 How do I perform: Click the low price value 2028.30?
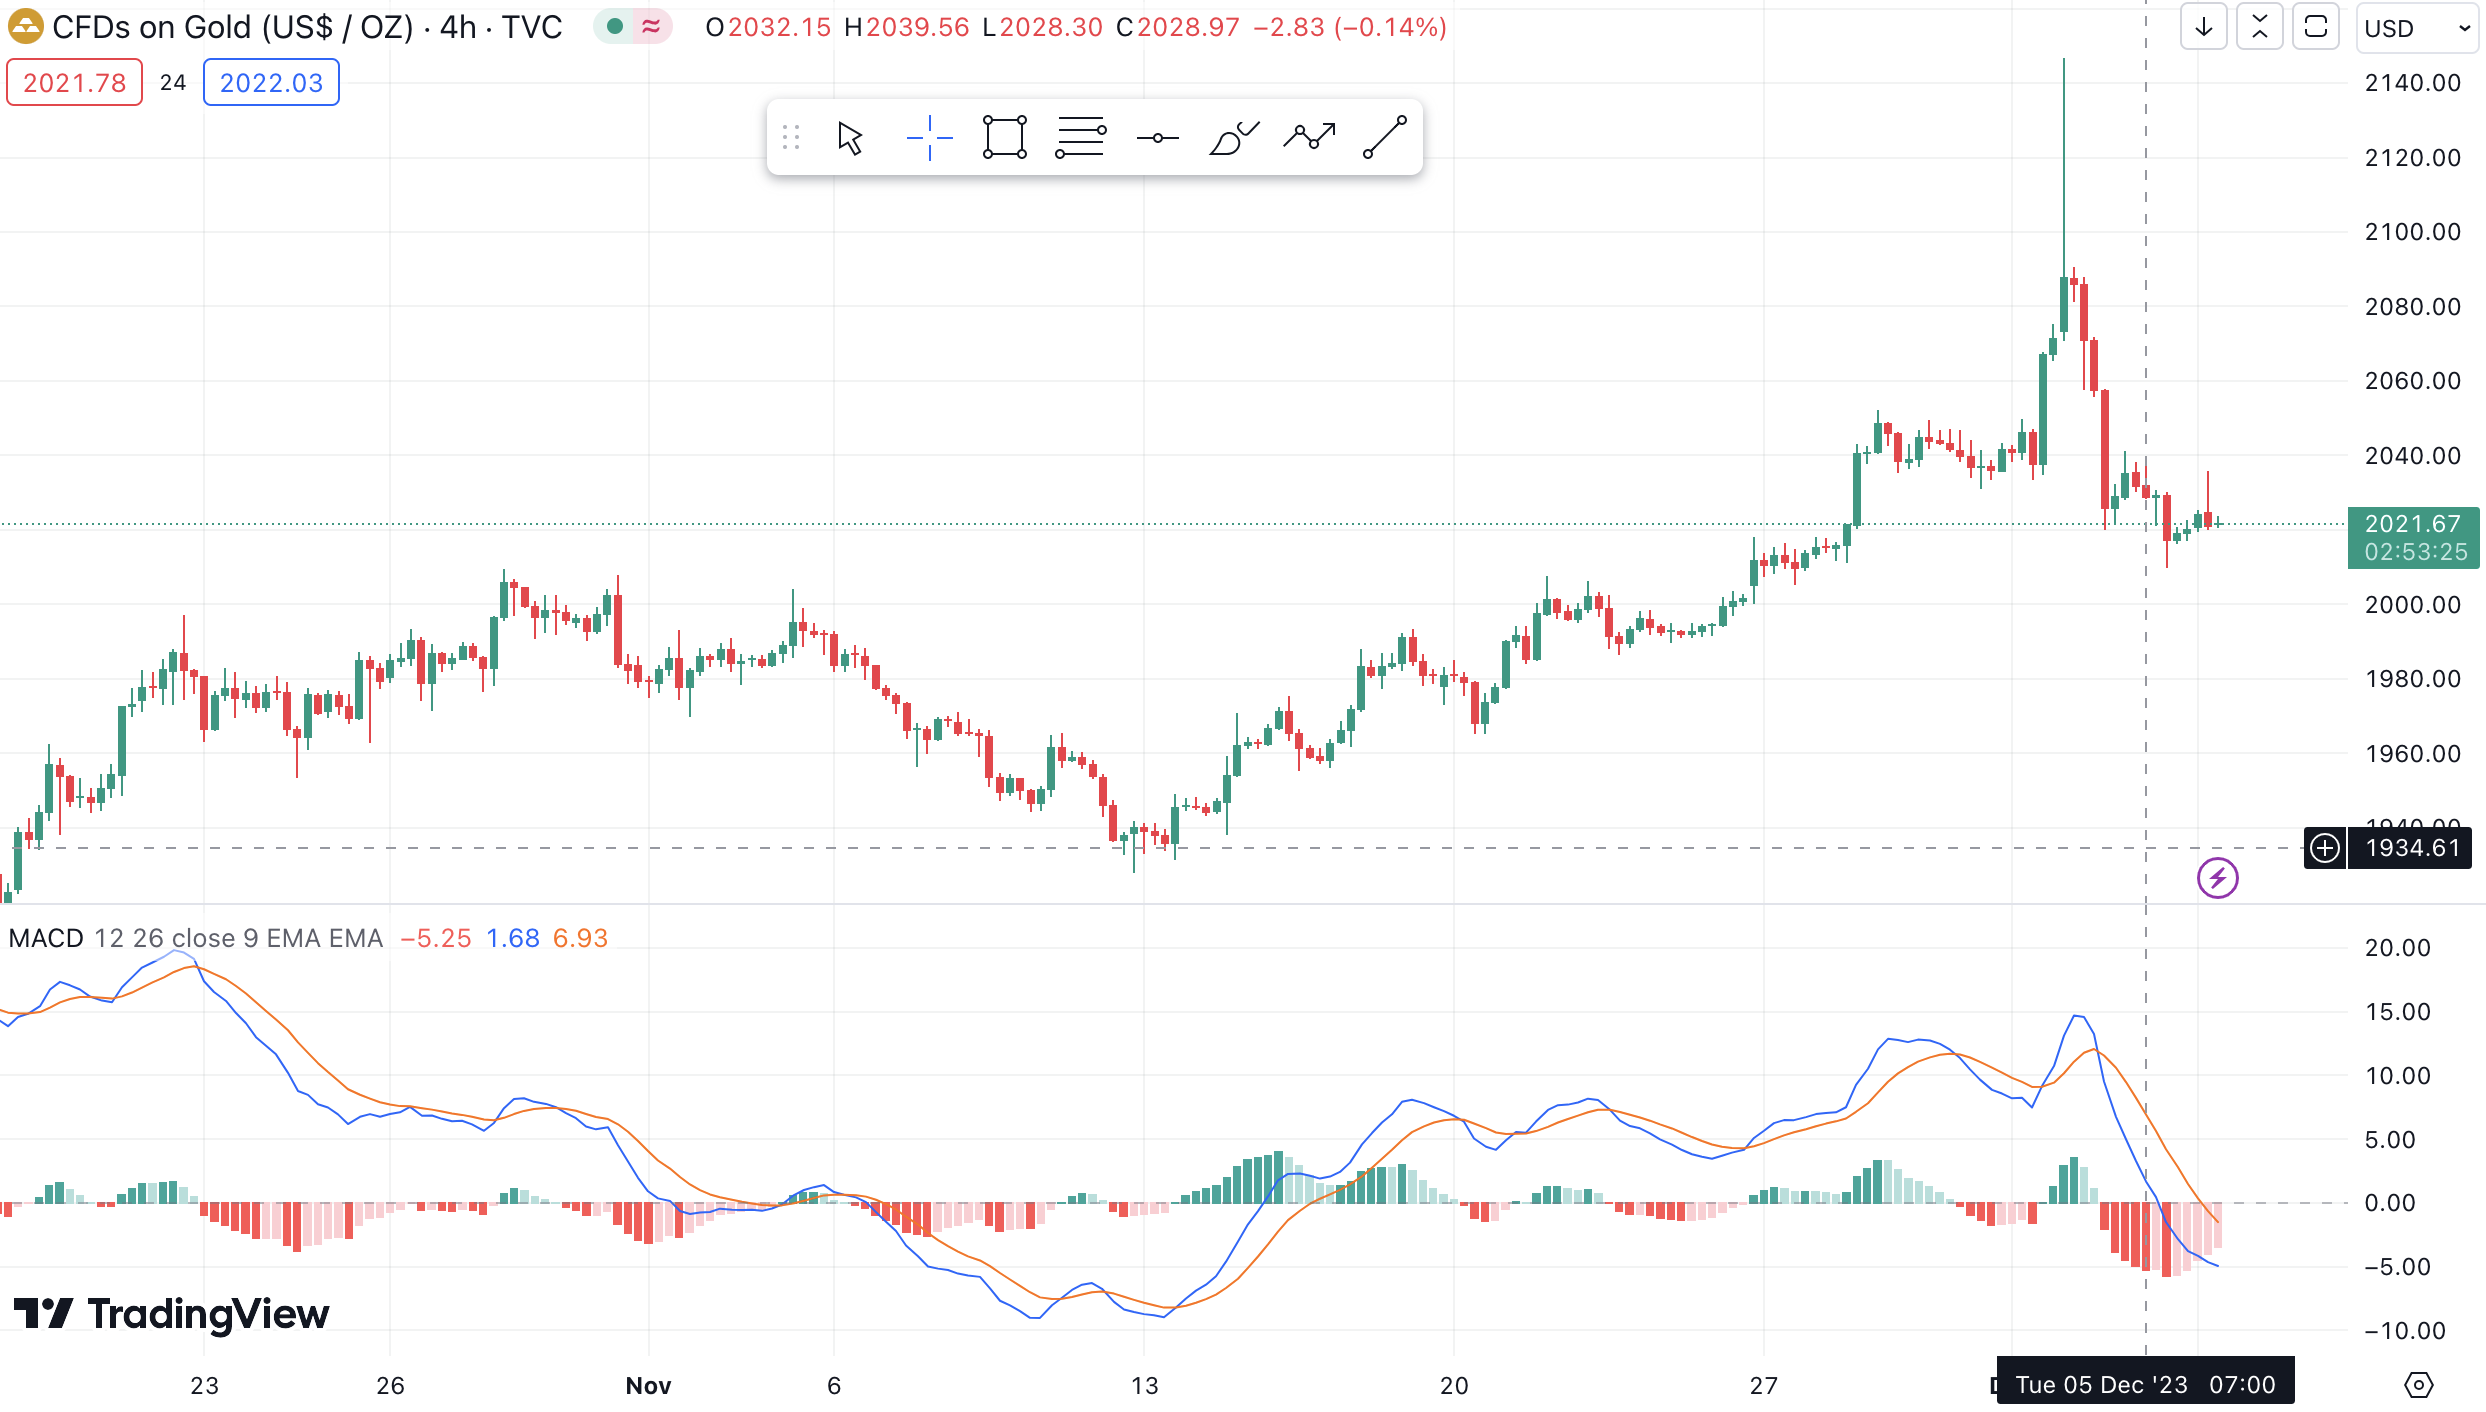pos(1050,27)
